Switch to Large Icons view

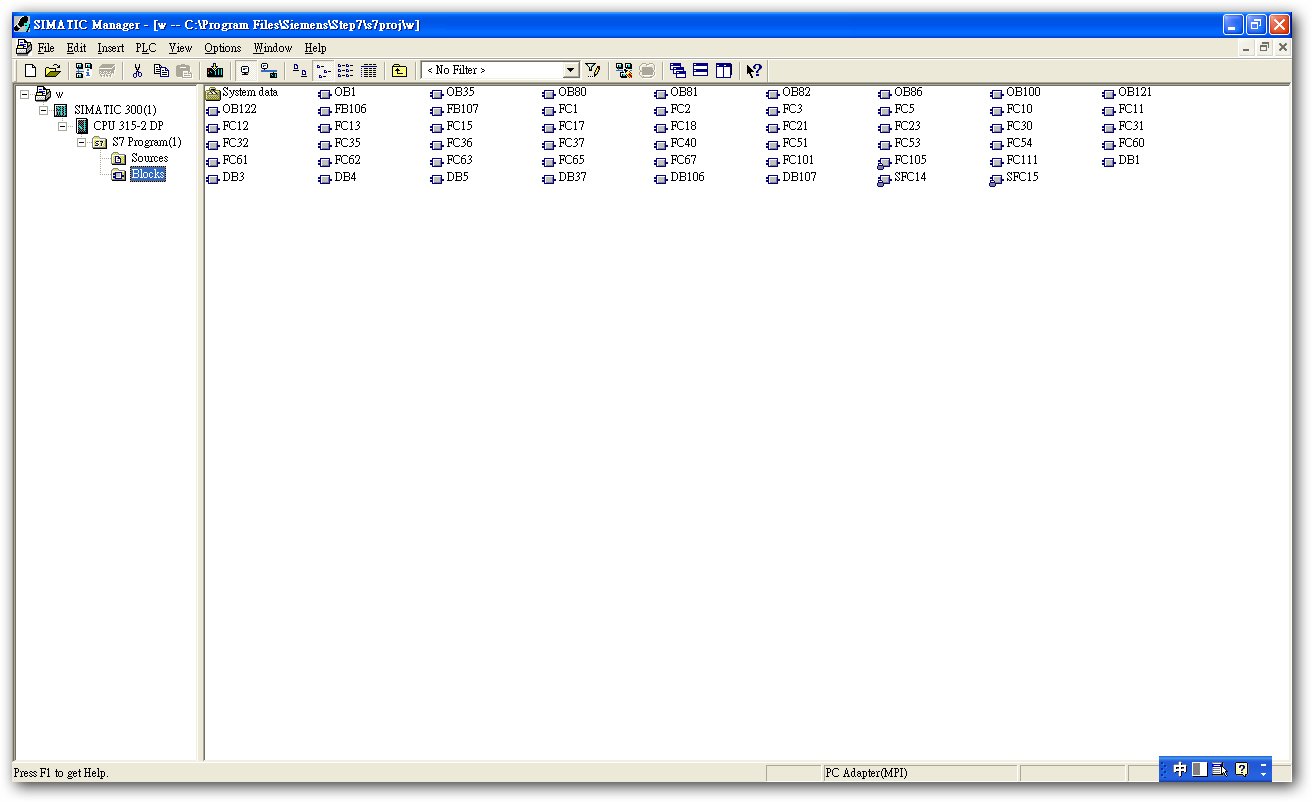point(300,70)
